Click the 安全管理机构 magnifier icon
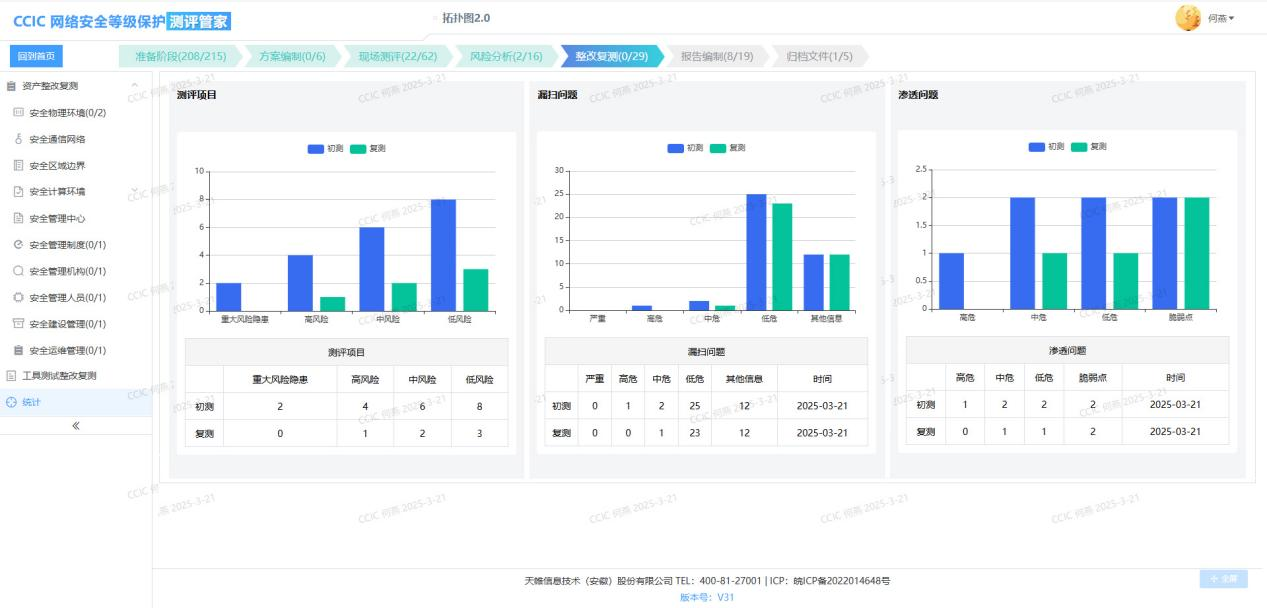 coord(18,271)
